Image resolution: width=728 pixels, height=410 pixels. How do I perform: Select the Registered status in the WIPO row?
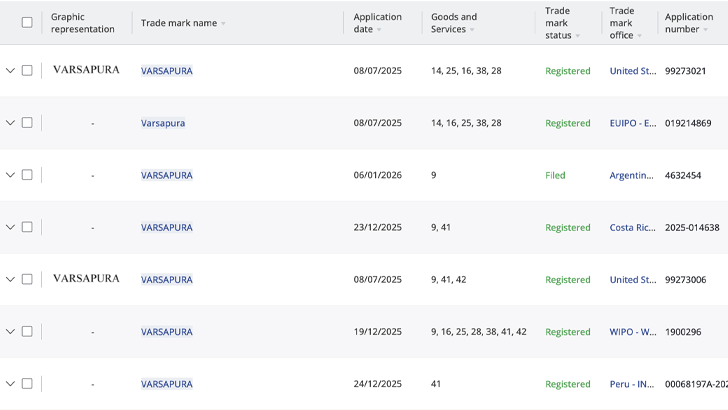pos(567,332)
